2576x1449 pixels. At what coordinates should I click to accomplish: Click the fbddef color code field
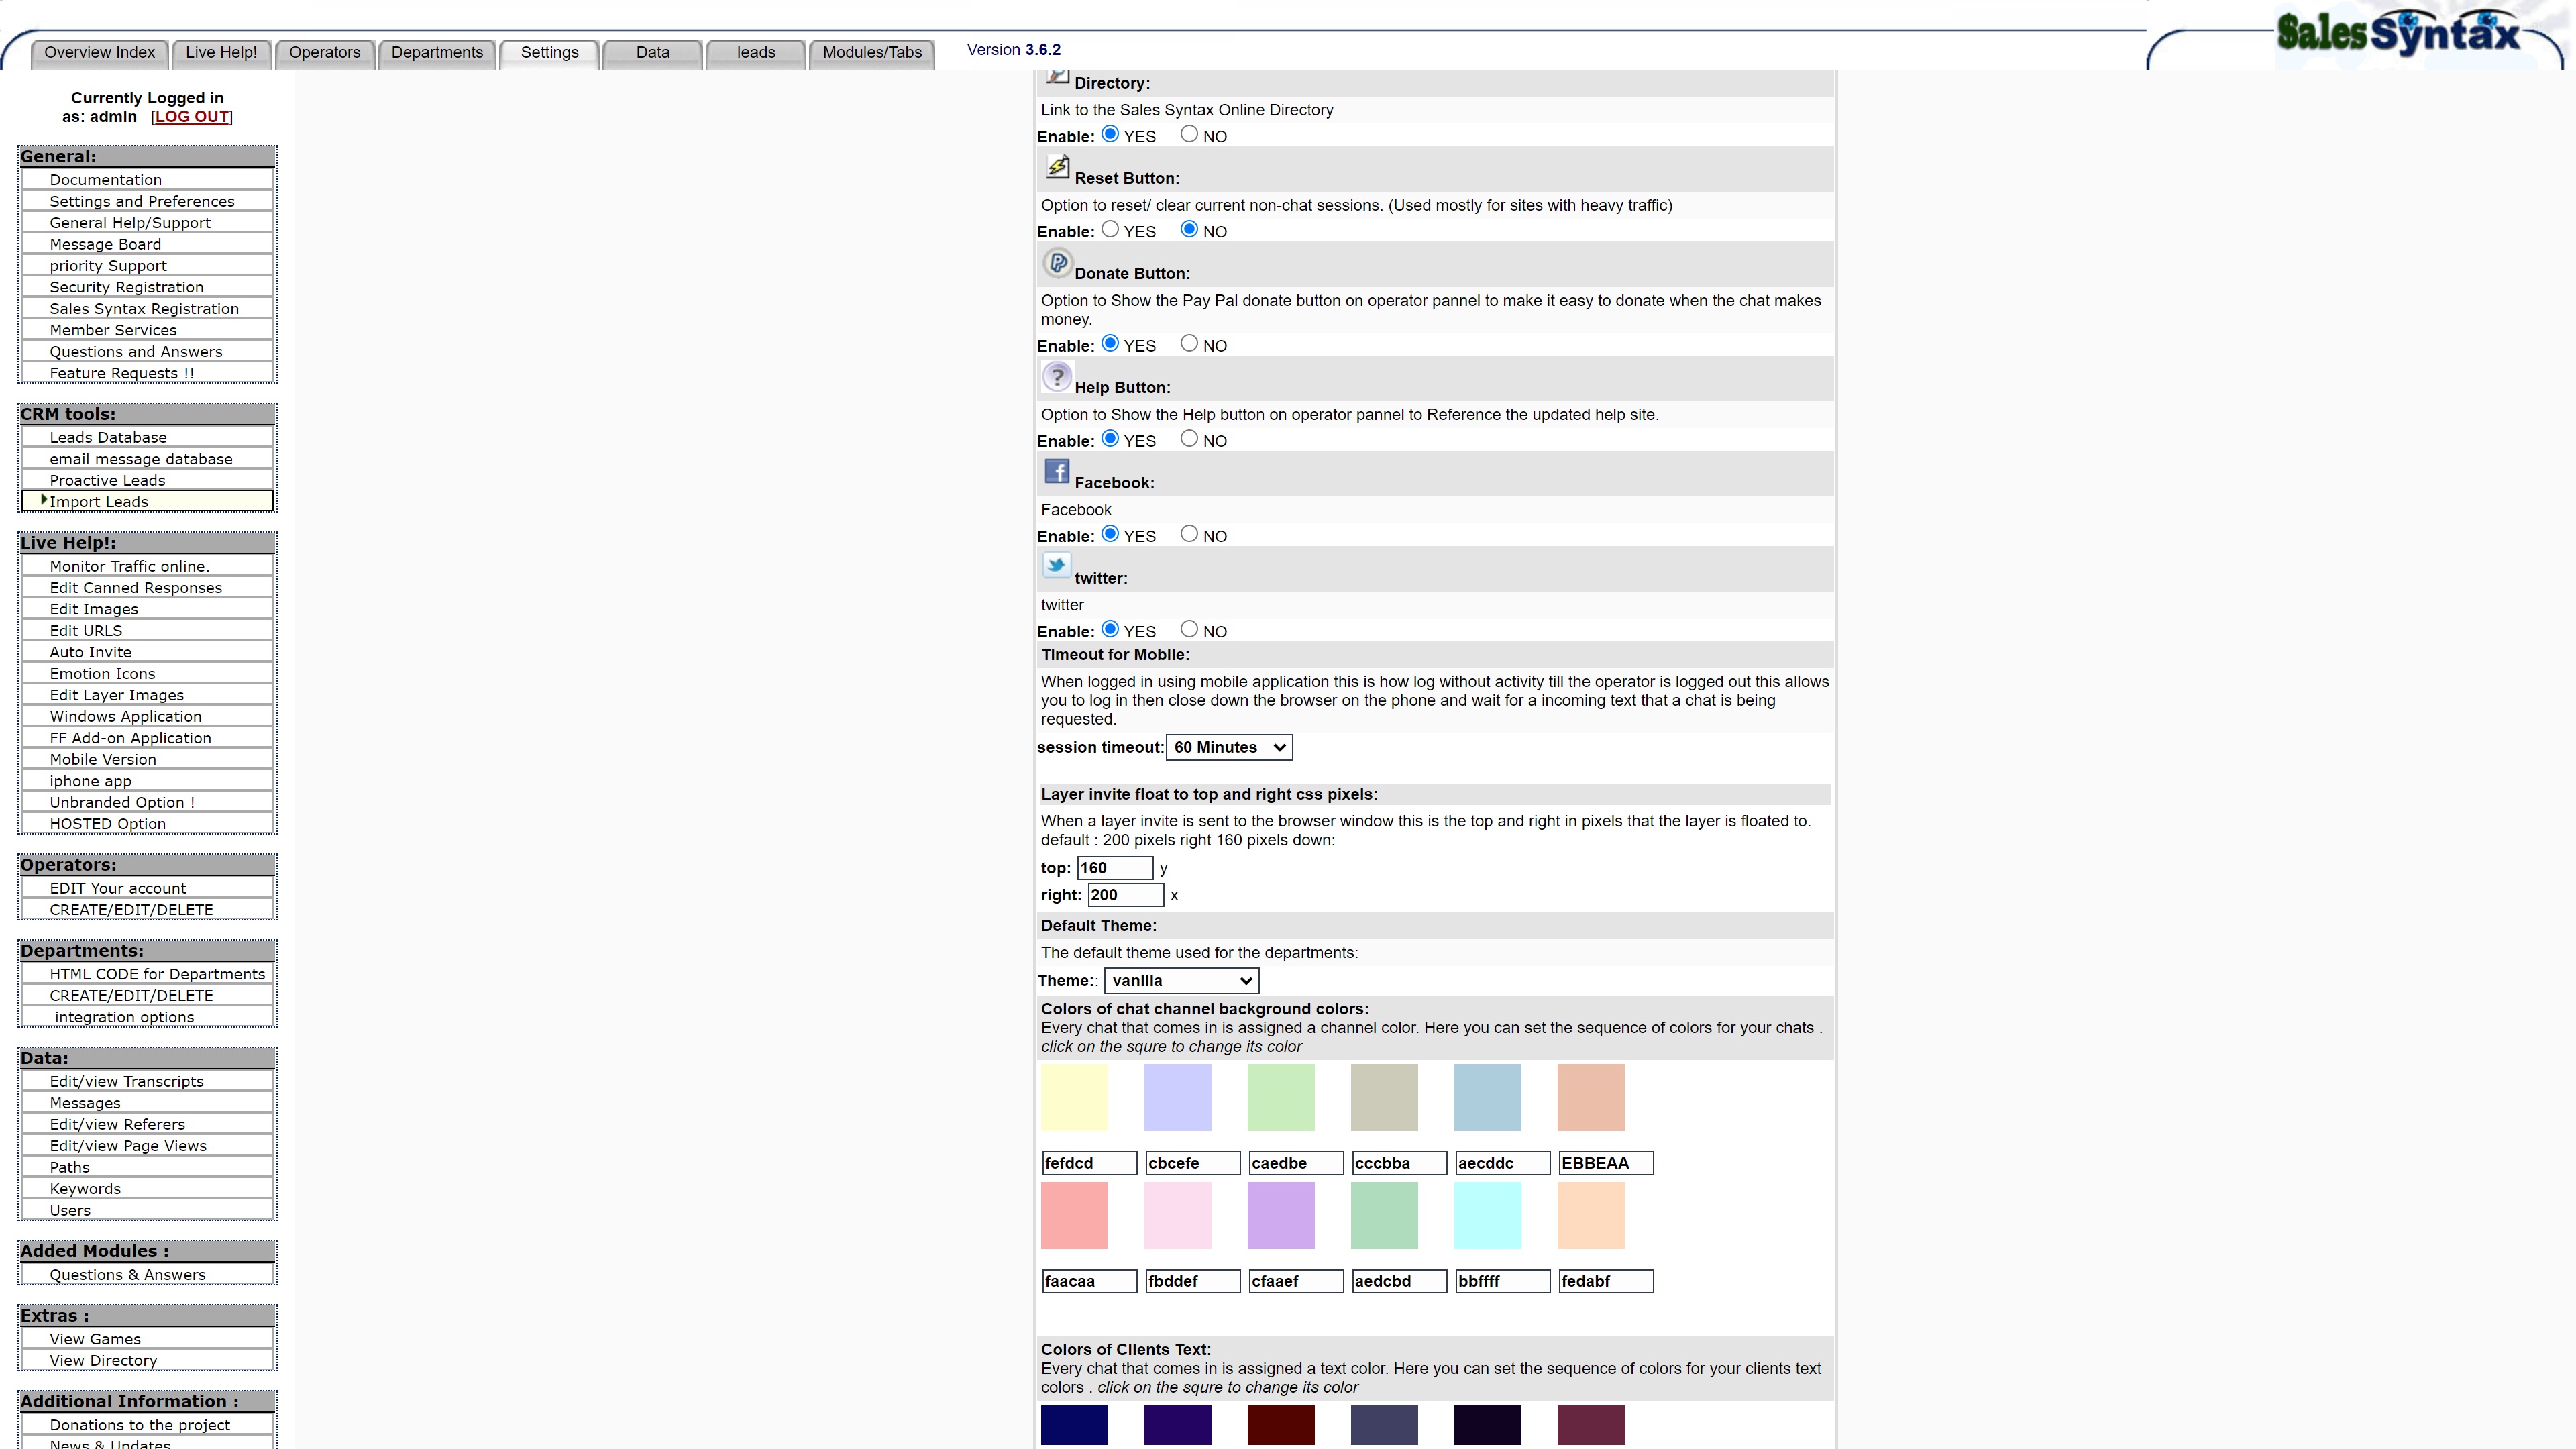1192,1281
